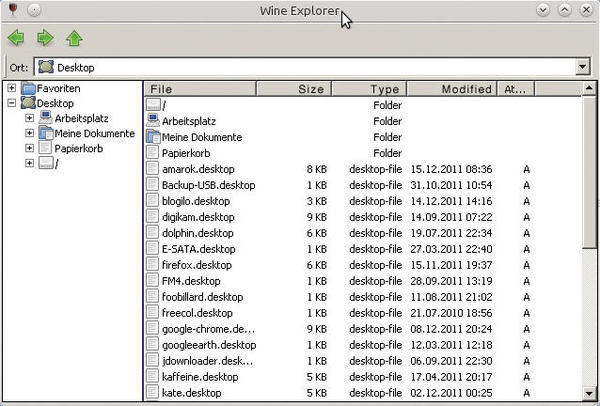Go up one folder level
Viewport: 600px width, 406px height.
74,38
